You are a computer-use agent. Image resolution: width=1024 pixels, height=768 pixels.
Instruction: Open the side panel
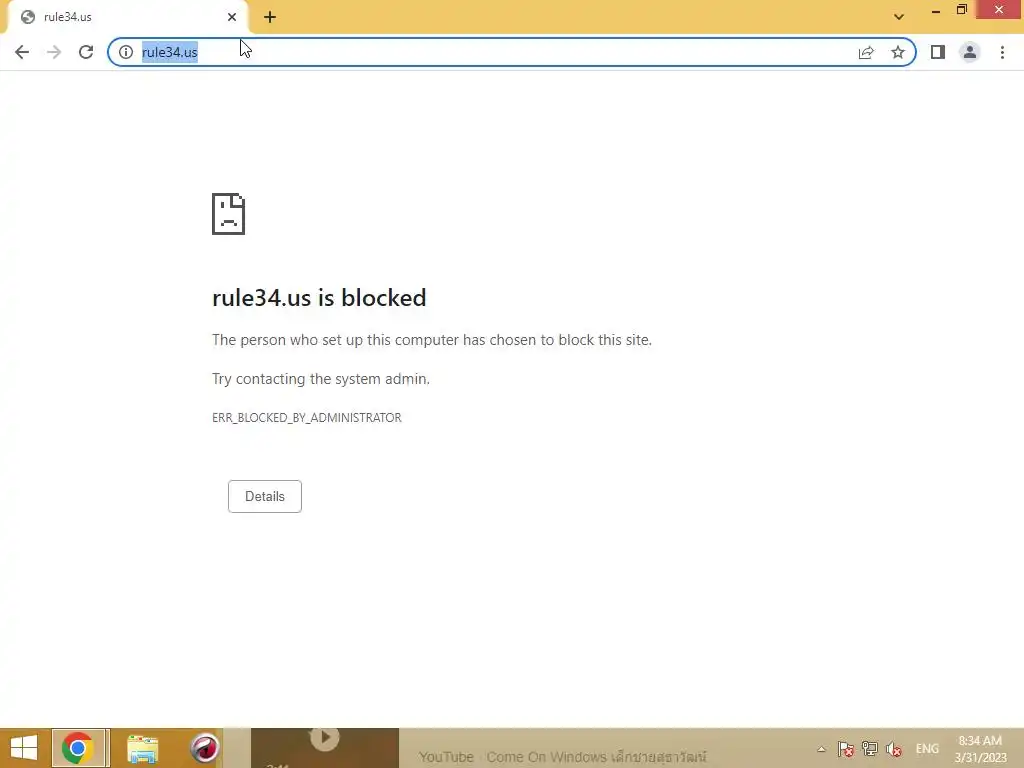(938, 52)
